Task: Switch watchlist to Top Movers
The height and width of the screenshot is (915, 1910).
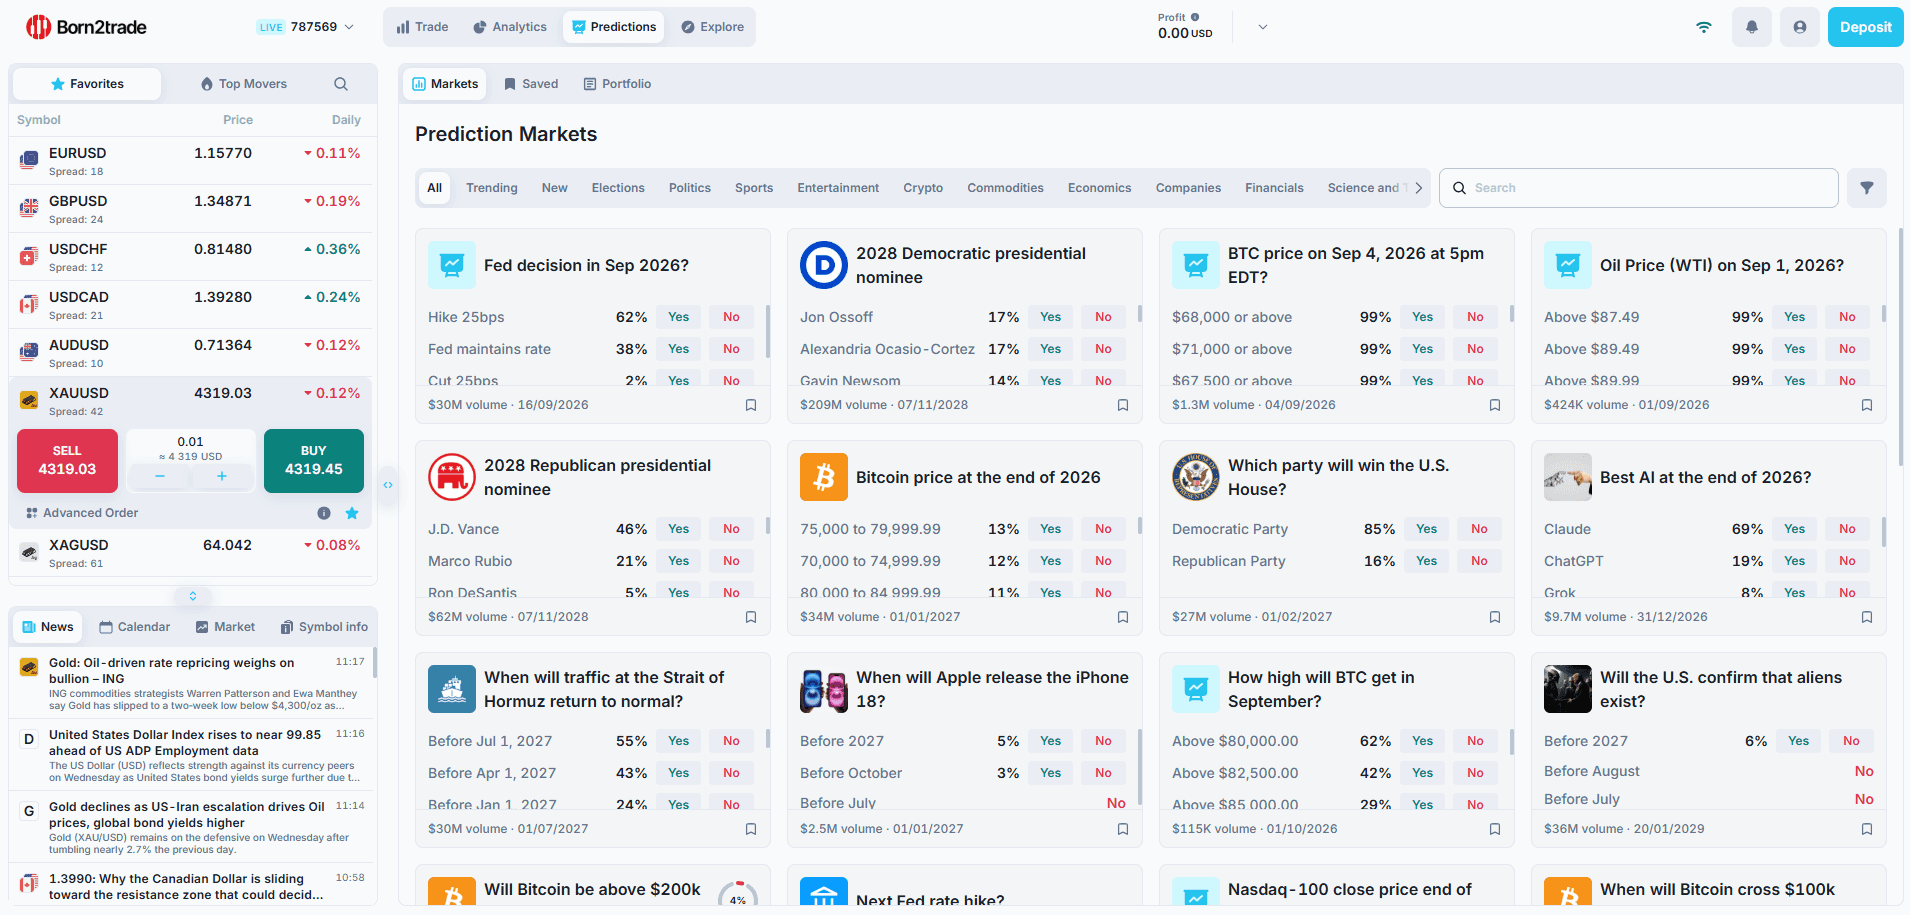Action: 243,84
